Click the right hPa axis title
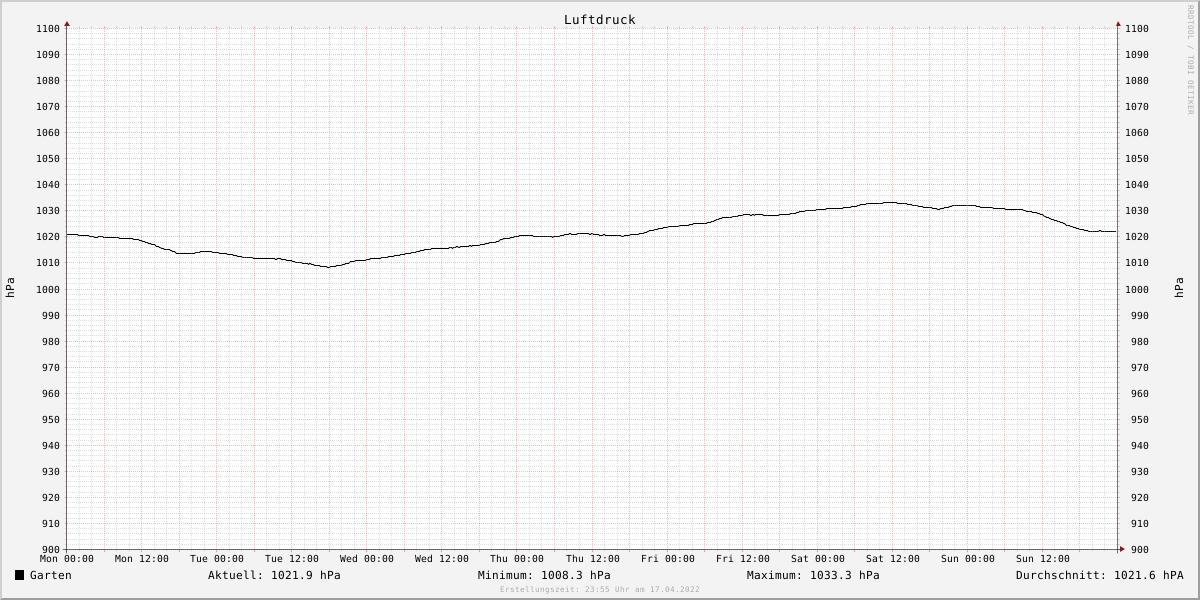 coord(1180,288)
